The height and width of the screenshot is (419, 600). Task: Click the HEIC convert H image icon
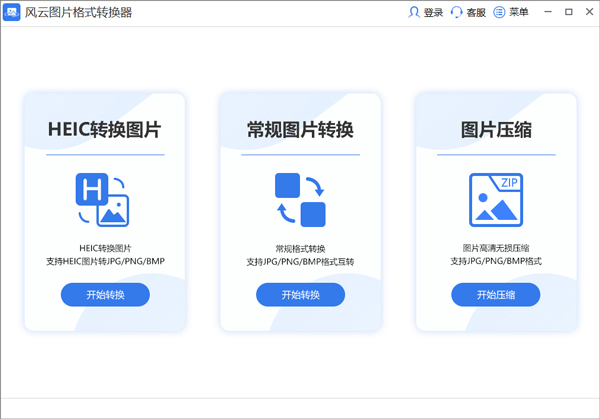point(102,200)
